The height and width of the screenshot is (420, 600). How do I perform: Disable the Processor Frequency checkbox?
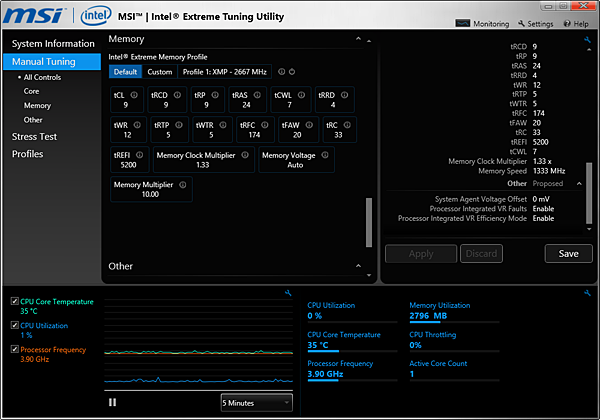(12, 349)
